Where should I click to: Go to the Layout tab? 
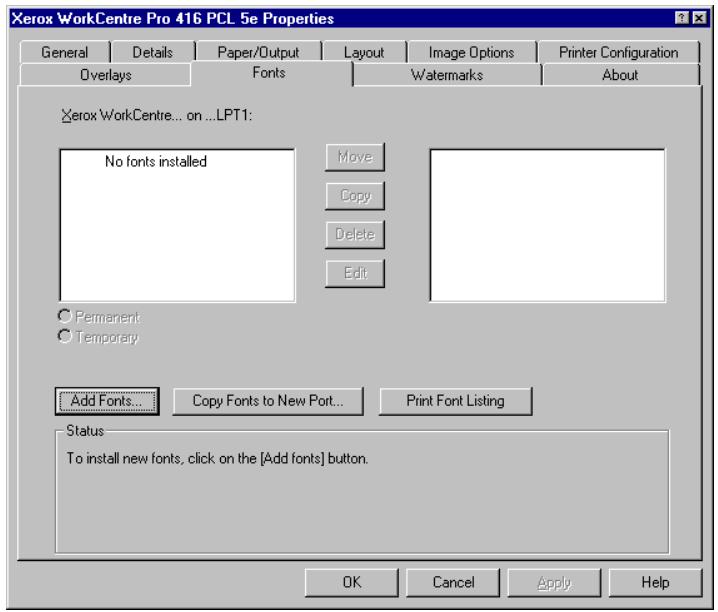pos(364,52)
